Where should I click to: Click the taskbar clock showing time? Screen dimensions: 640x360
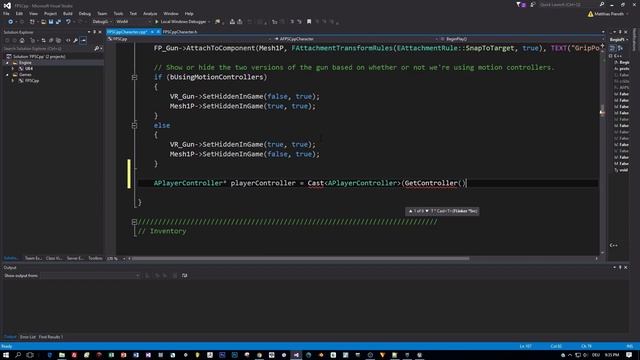tap(612, 355)
